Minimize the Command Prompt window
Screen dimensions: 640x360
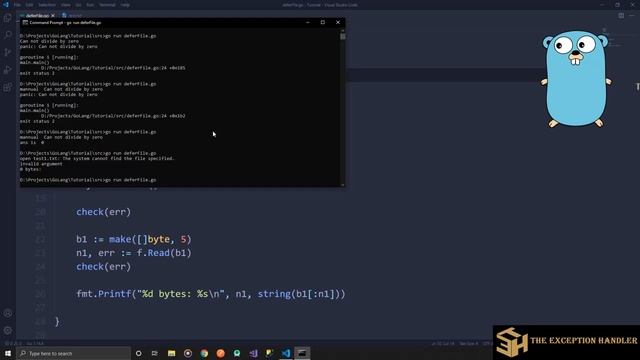pyautogui.click(x=308, y=22)
